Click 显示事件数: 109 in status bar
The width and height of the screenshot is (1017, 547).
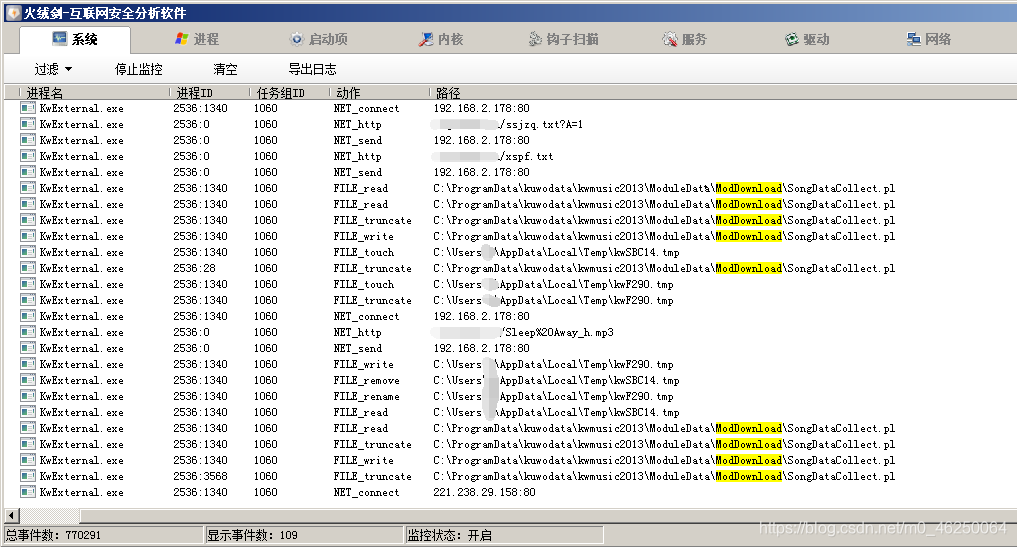click(252, 535)
